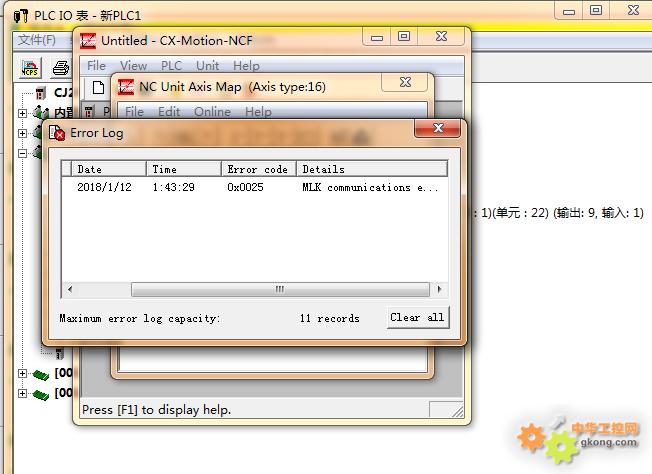Open File menu in NC Unit Axis Map window
652x474 pixels.
pos(134,112)
